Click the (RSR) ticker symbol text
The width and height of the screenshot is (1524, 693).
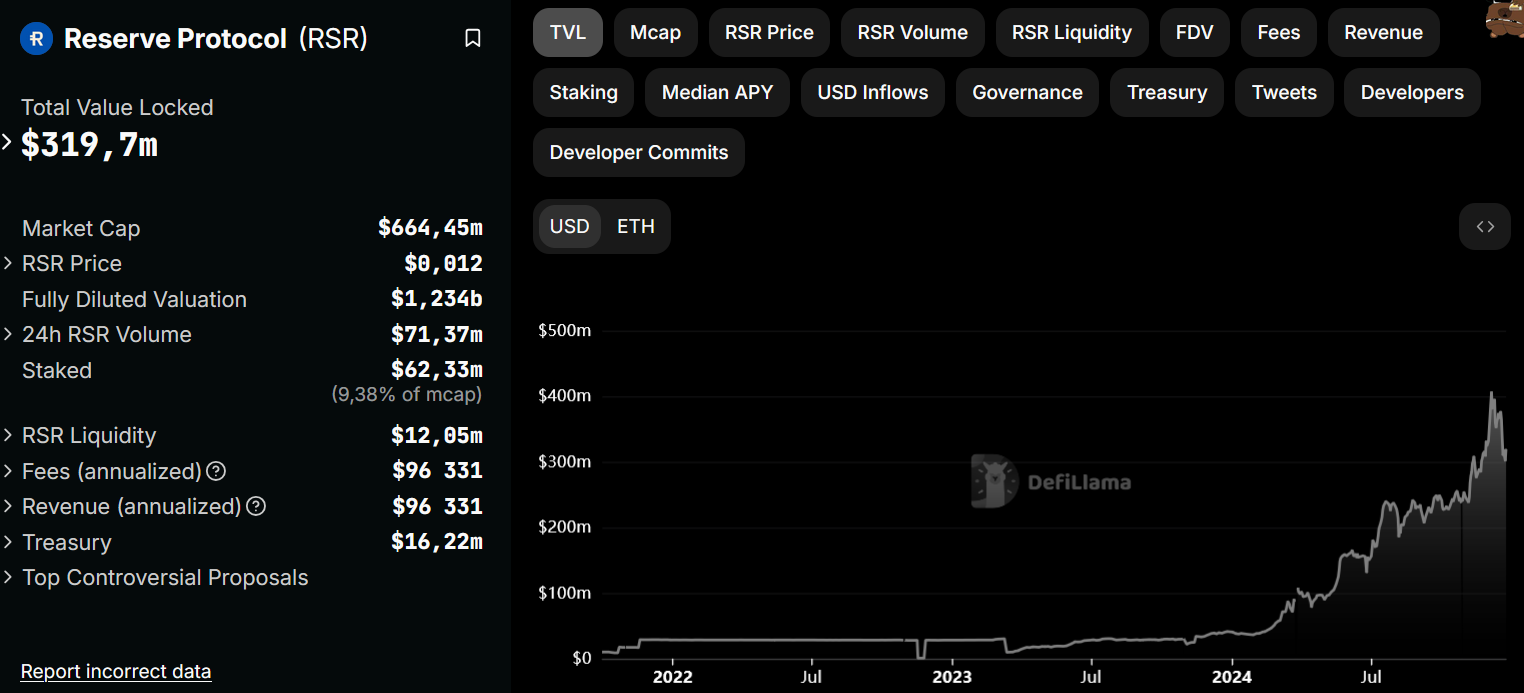pos(333,39)
